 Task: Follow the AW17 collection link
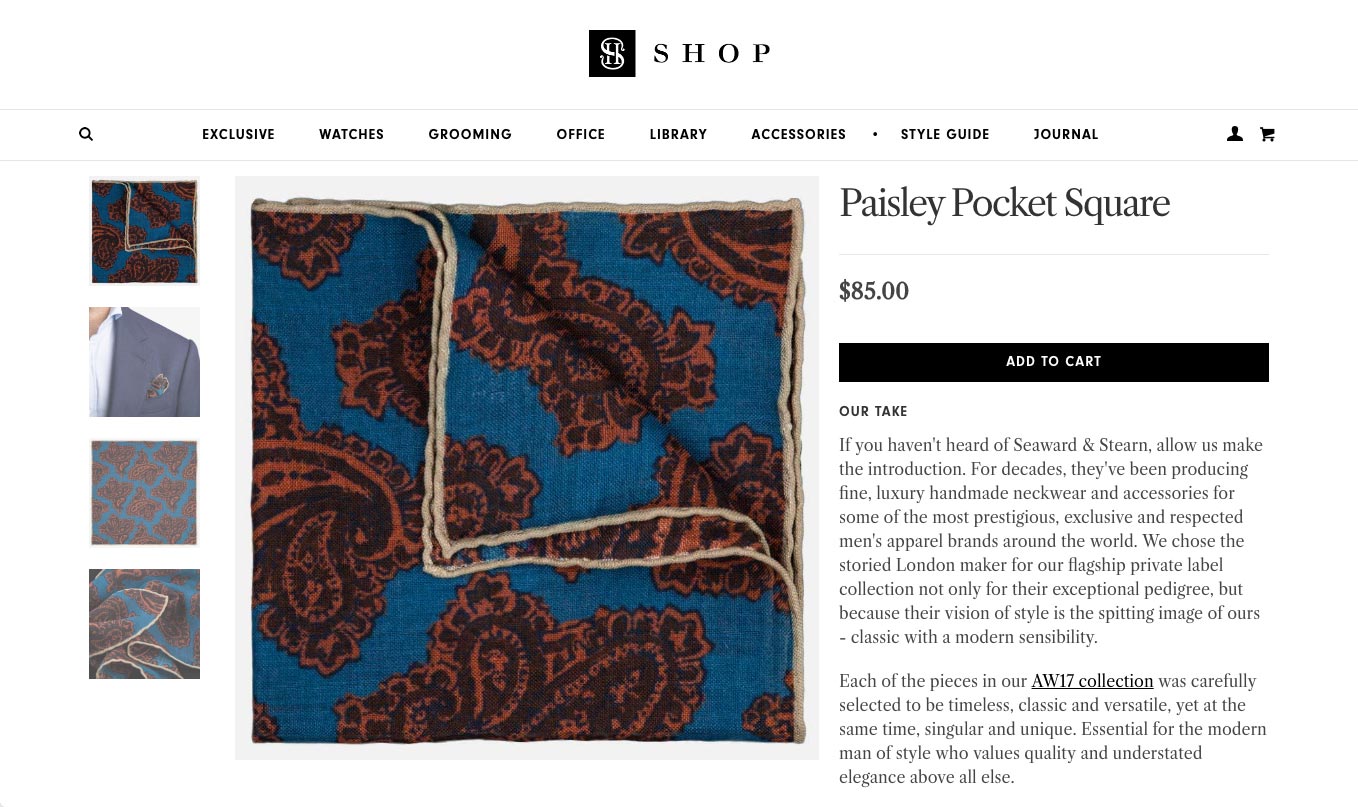1092,681
